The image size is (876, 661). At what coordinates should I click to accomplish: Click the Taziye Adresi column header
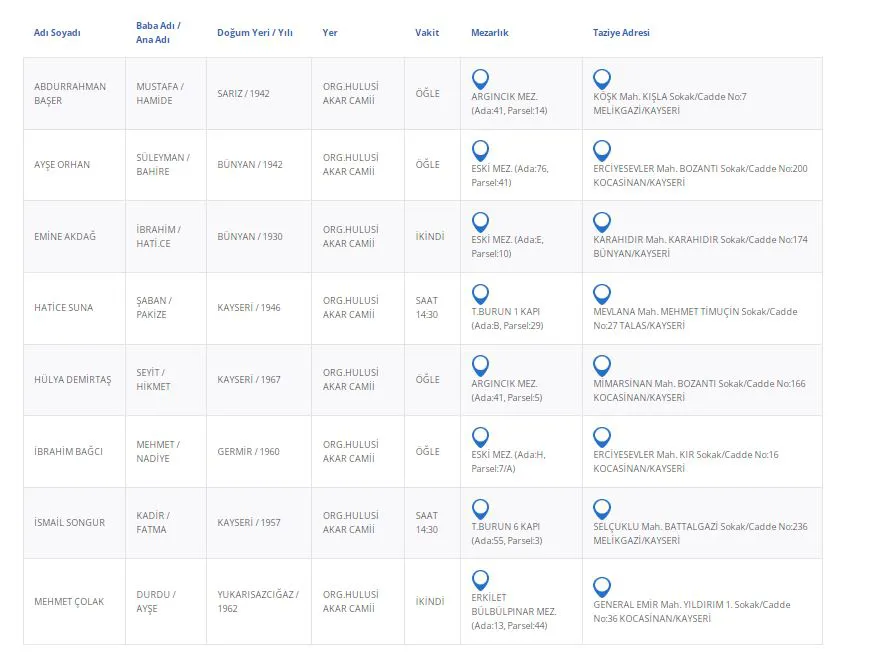tap(621, 33)
